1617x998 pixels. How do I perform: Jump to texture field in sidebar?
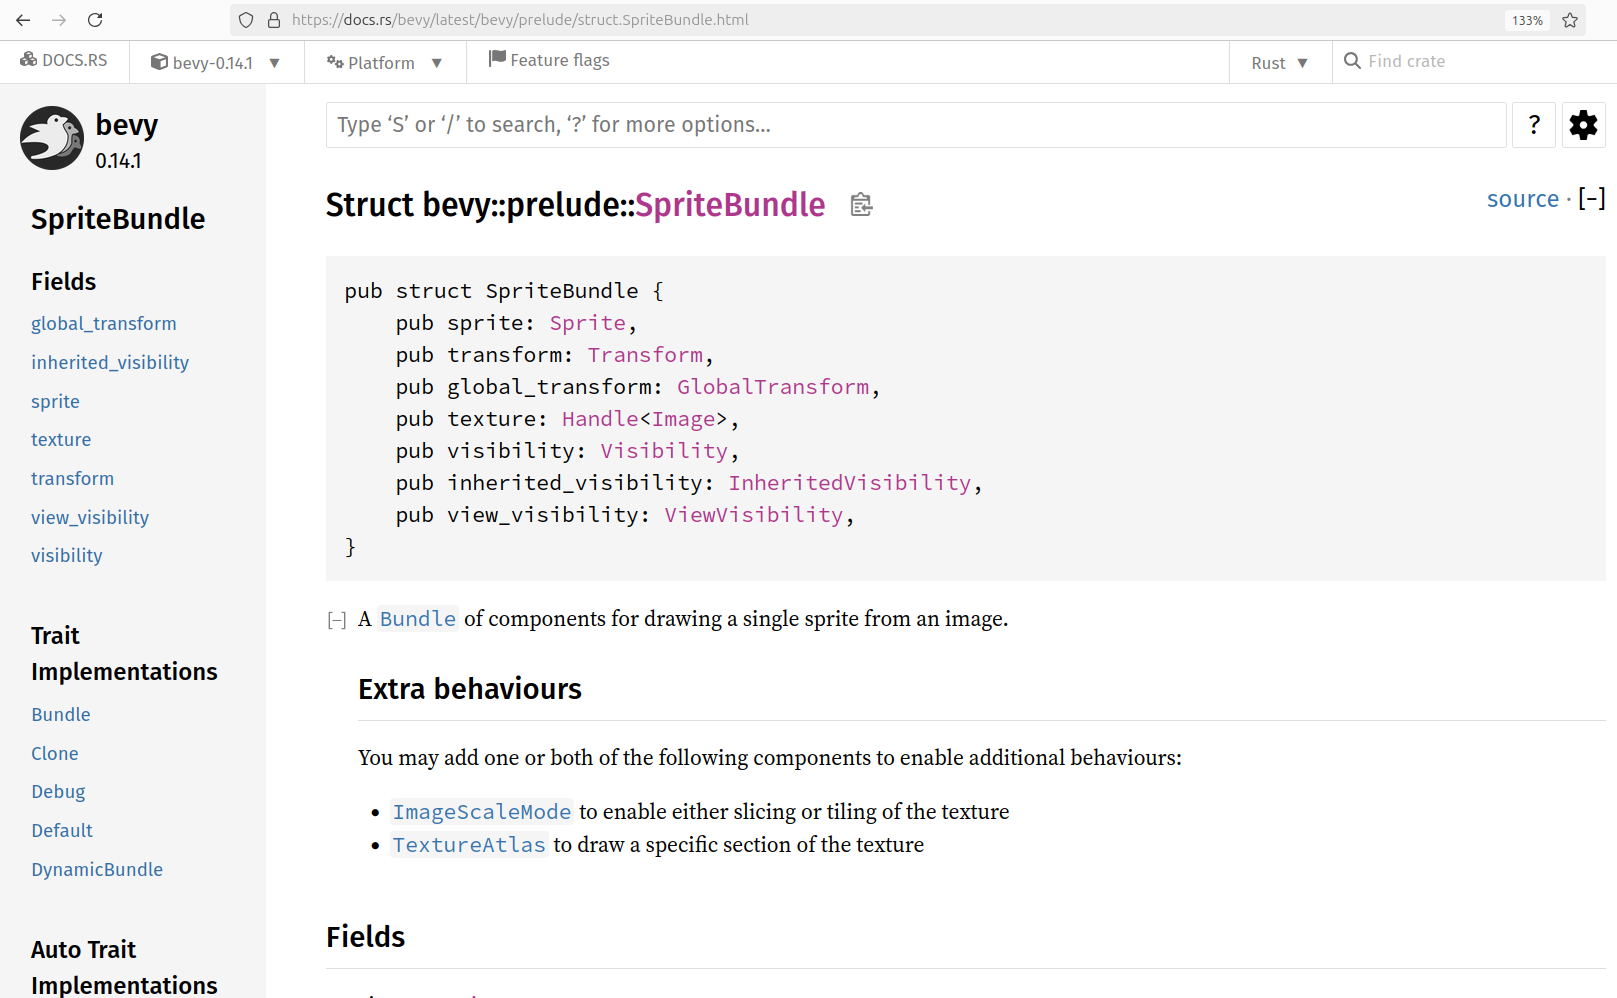[61, 439]
